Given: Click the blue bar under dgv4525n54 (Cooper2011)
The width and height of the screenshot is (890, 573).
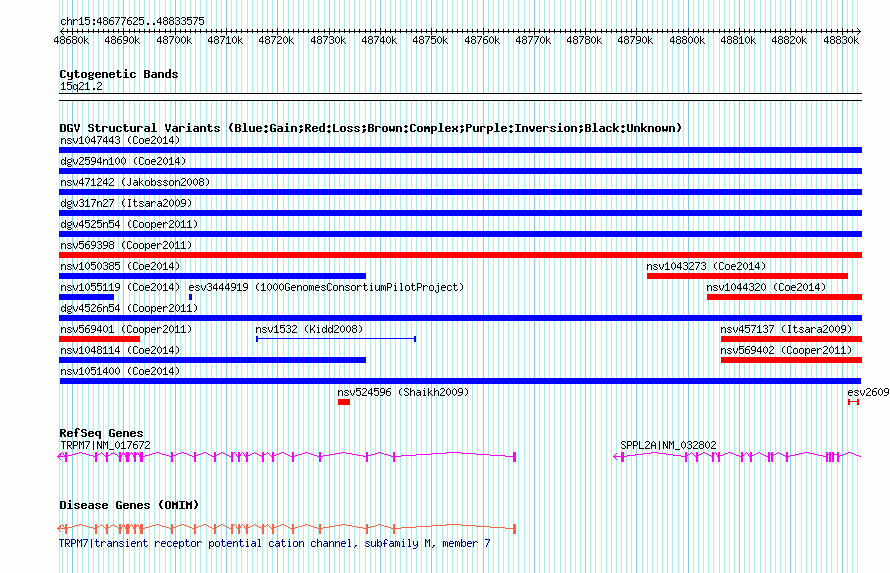Looking at the screenshot, I should [460, 234].
